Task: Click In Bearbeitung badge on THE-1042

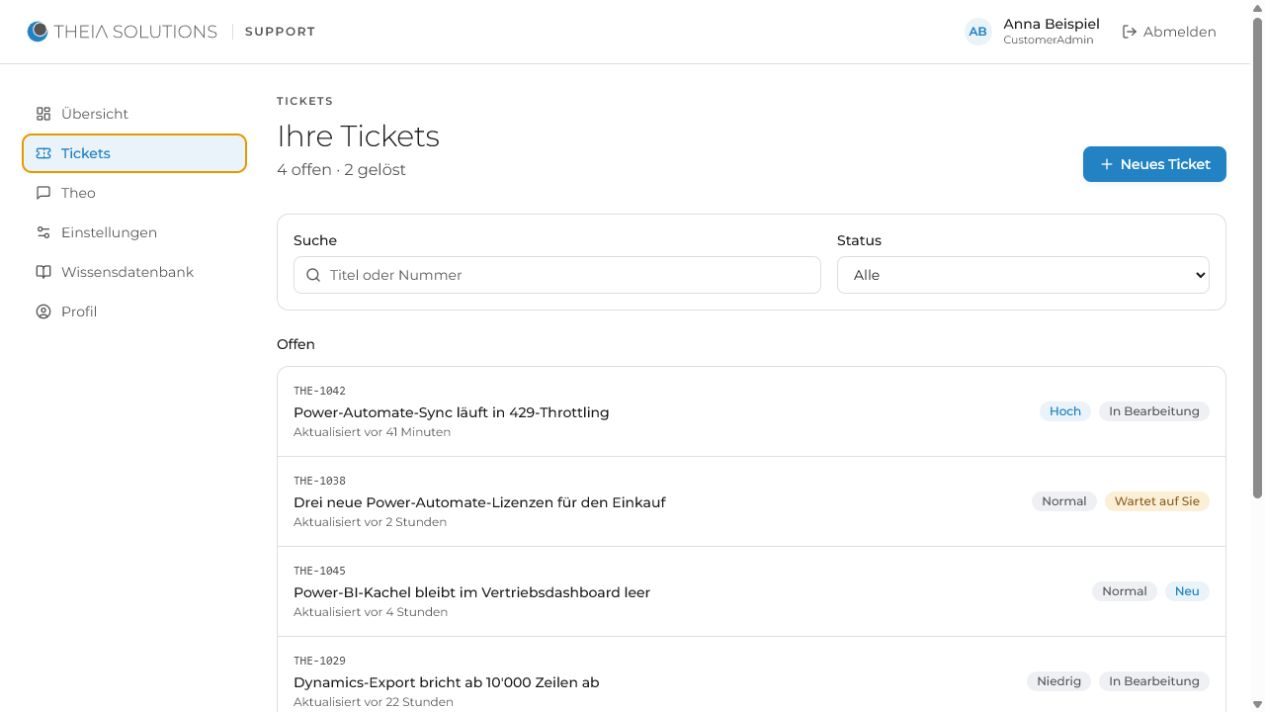Action: coord(1154,411)
